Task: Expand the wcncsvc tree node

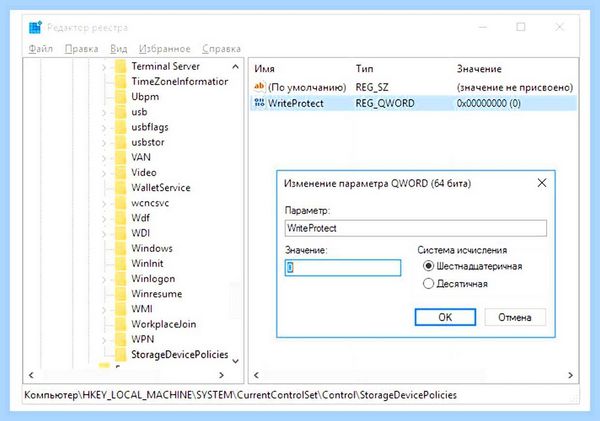Action: pyautogui.click(x=104, y=204)
